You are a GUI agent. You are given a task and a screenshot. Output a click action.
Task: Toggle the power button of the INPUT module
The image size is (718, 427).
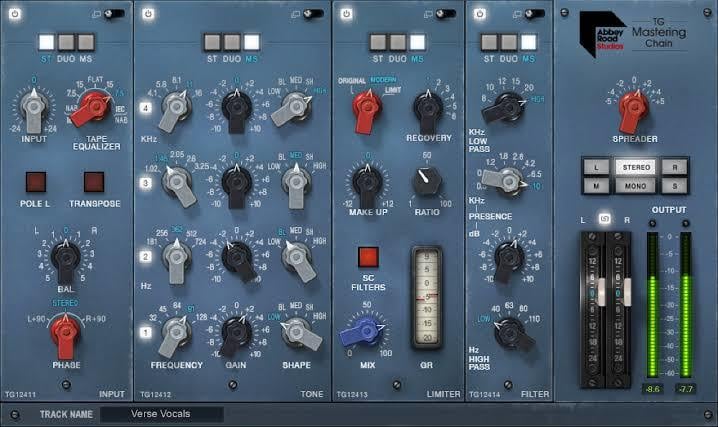pyautogui.click(x=15, y=14)
